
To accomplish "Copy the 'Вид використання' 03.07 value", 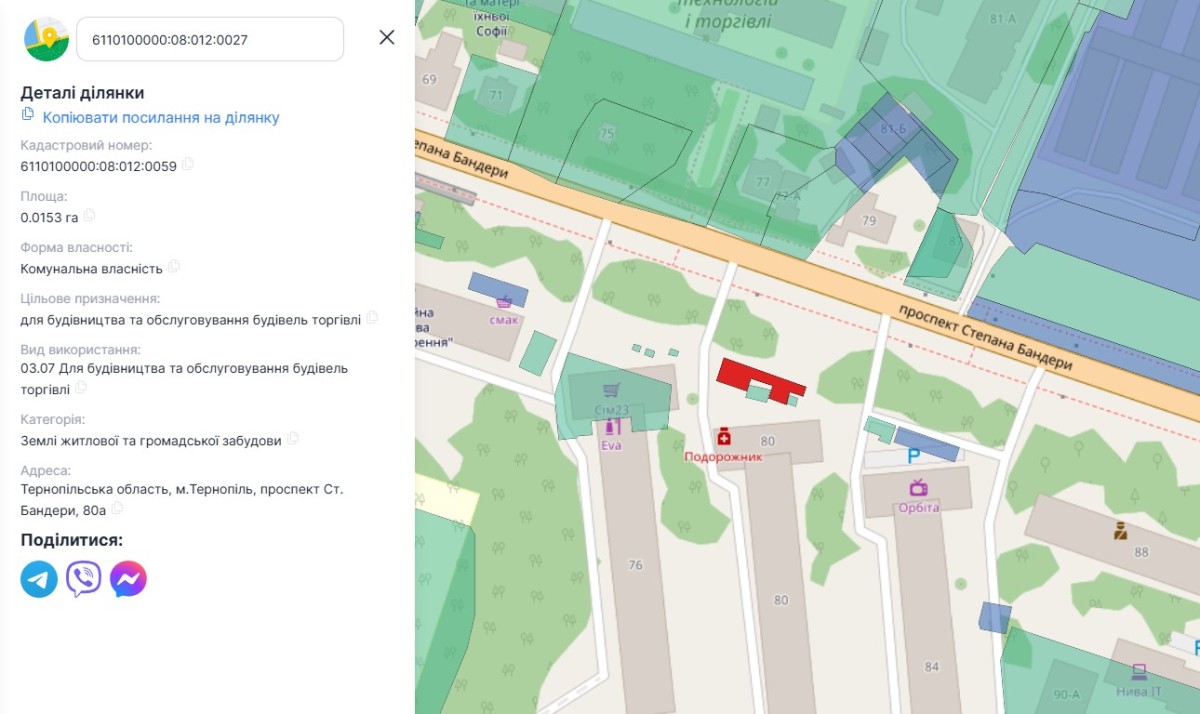I will [82, 388].
